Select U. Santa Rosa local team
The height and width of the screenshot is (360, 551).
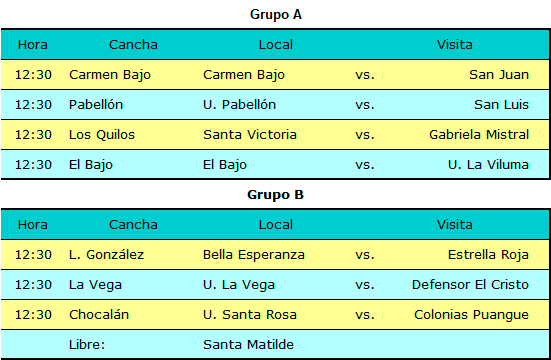(250, 315)
